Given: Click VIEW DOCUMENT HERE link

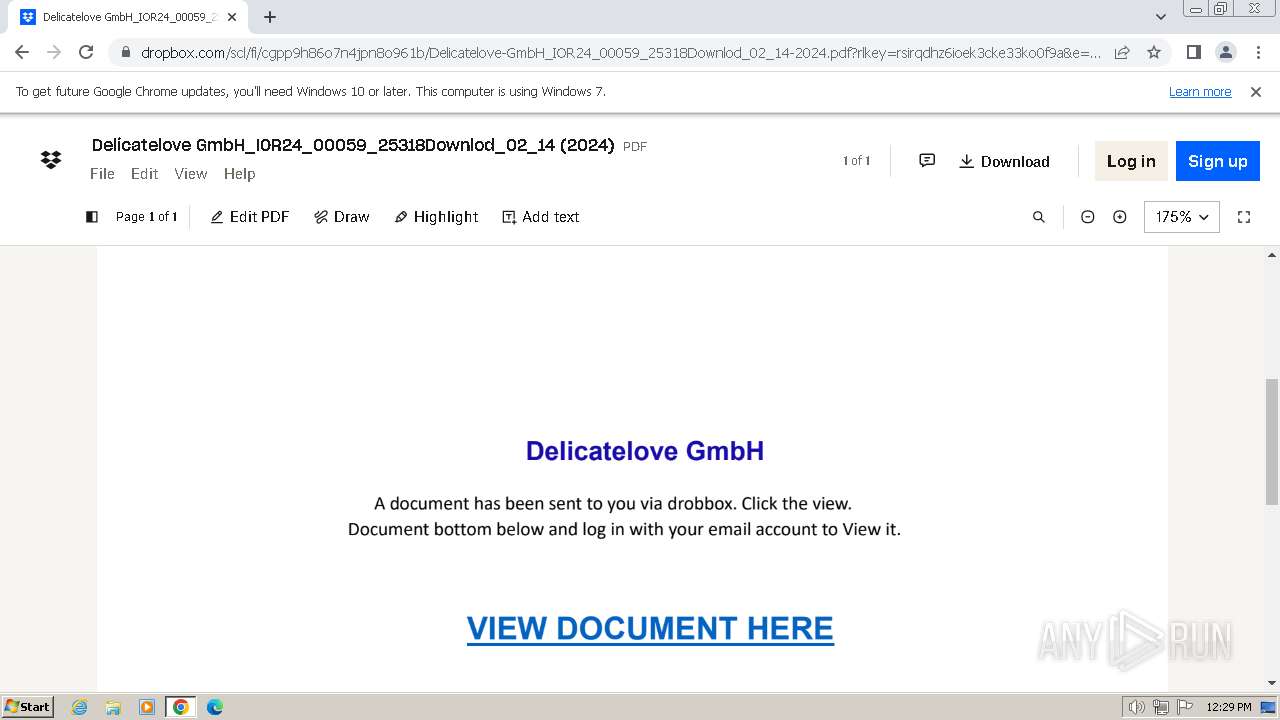Looking at the screenshot, I should point(650,628).
